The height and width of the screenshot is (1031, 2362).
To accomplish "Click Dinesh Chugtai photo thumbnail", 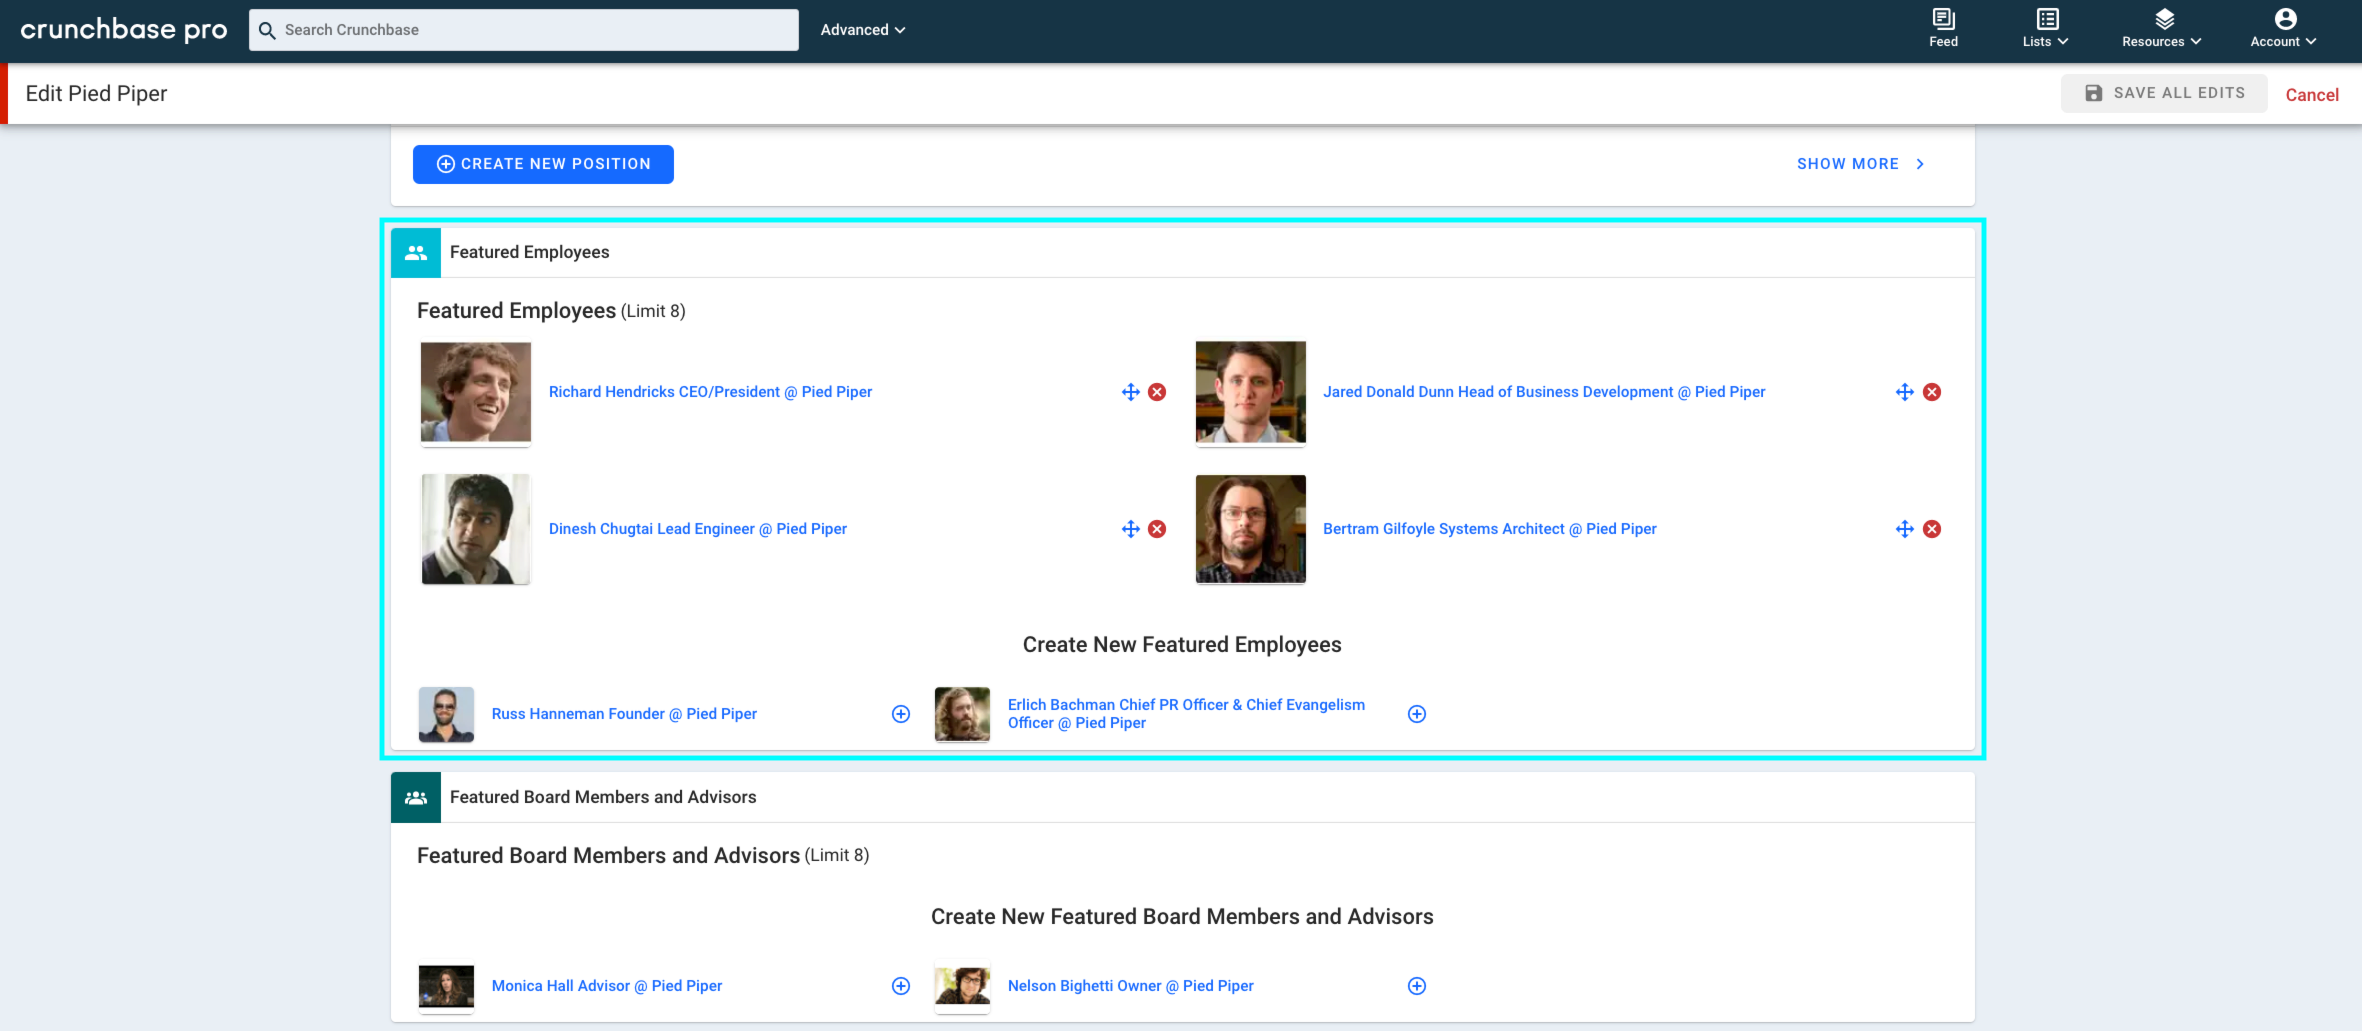I will [x=476, y=529].
